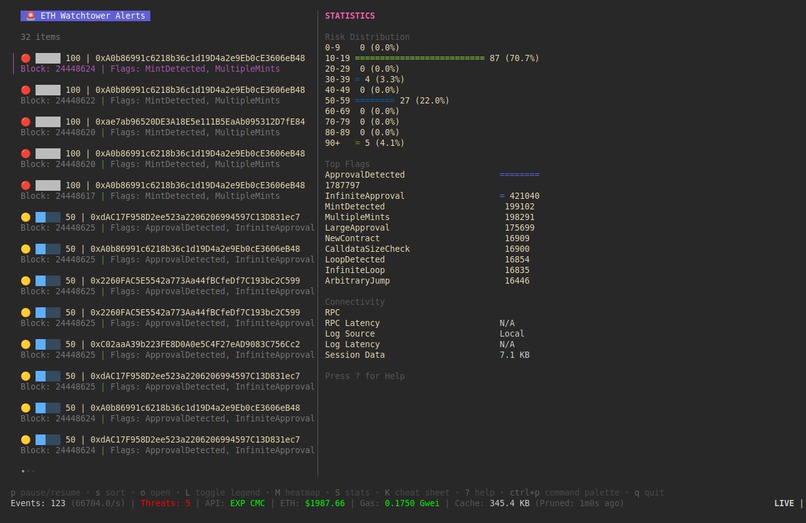The image size is (806, 523).
Task: Click the 'Block: 24448622' flags line
Action: pyautogui.click(x=150, y=101)
